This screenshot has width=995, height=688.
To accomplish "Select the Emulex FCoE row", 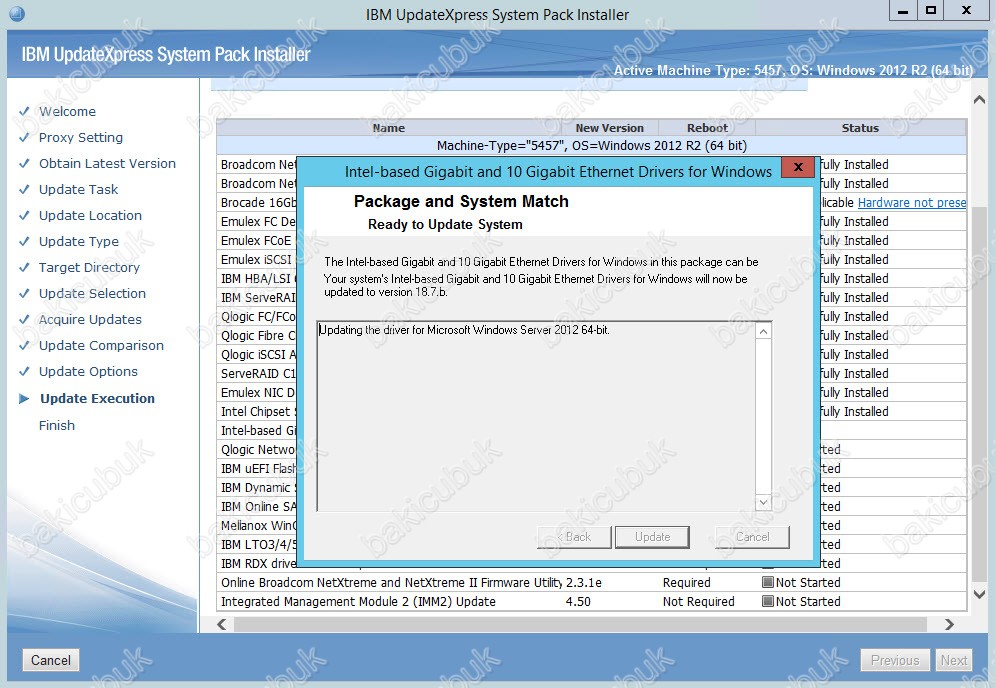I will pos(256,241).
